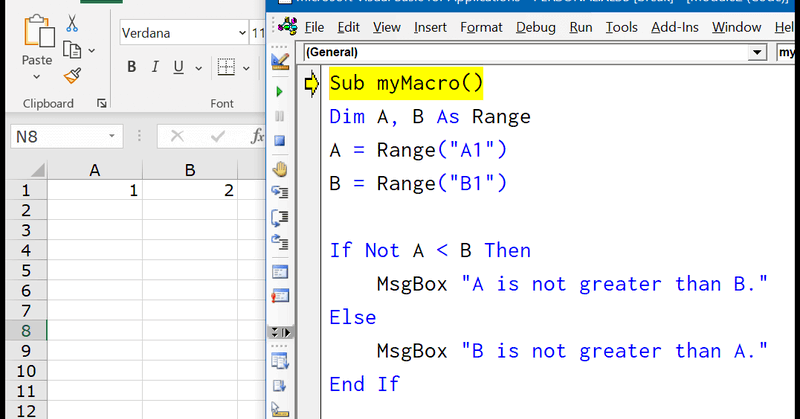The height and width of the screenshot is (419, 800).
Task: Select column B header
Action: pyautogui.click(x=190, y=170)
